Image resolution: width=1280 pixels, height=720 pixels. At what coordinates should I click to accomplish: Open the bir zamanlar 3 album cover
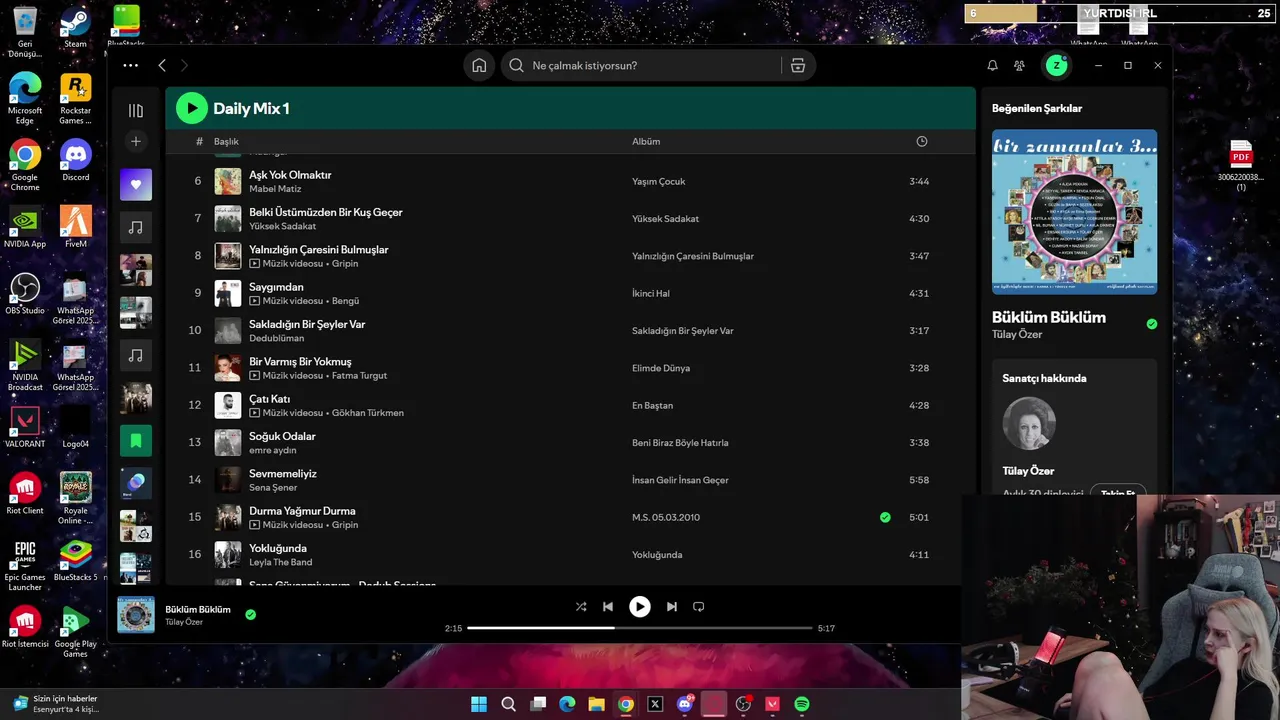[x=1074, y=211]
